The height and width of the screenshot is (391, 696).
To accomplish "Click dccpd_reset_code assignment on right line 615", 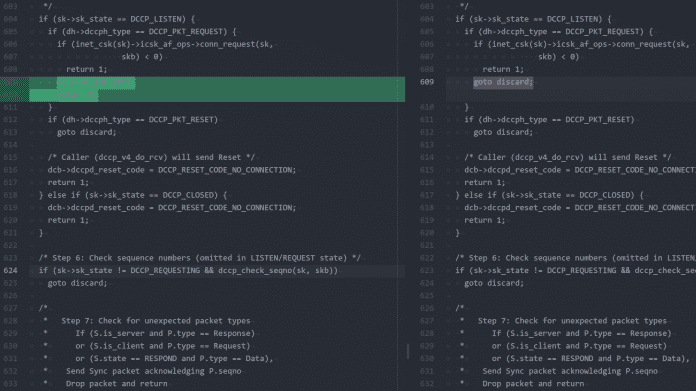I will (580, 170).
